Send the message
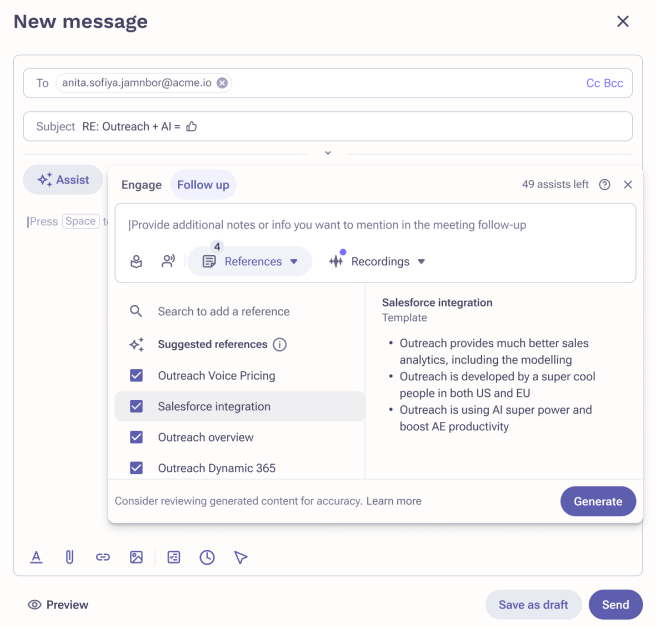Viewport: 656px width, 626px height. tap(615, 605)
